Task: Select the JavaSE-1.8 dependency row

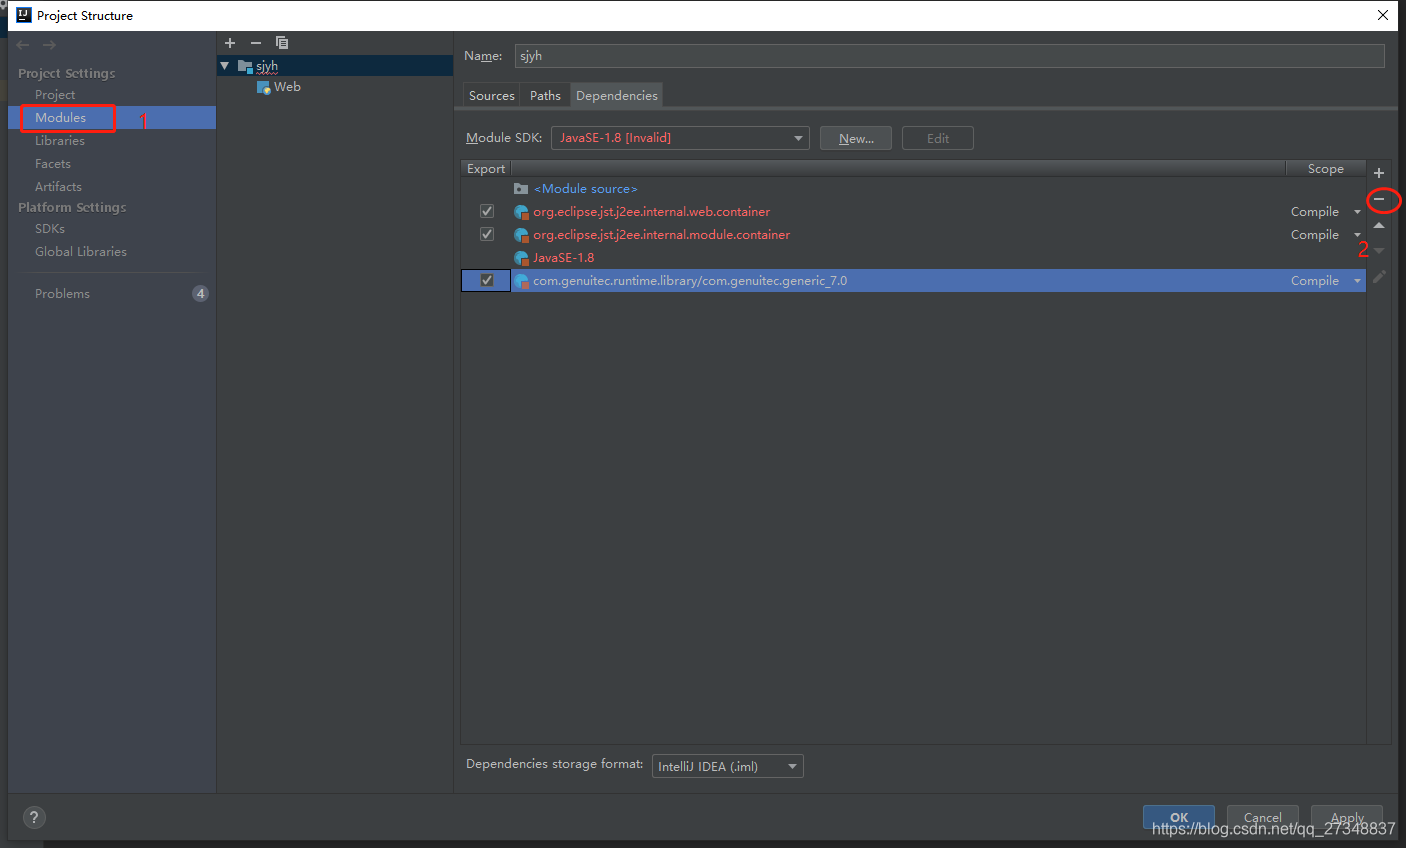Action: click(913, 258)
